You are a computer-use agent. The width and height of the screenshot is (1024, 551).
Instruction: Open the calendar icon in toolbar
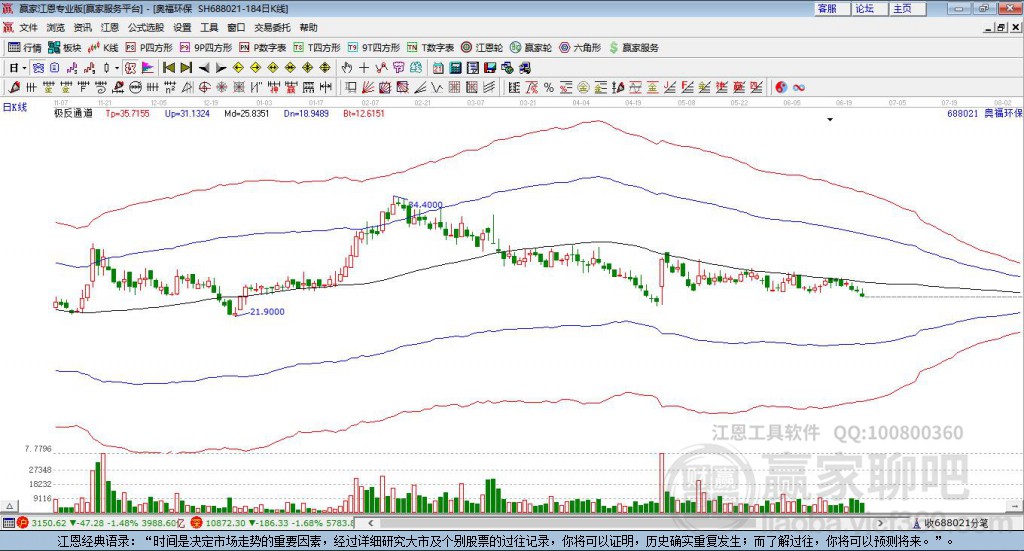pyautogui.click(x=438, y=68)
